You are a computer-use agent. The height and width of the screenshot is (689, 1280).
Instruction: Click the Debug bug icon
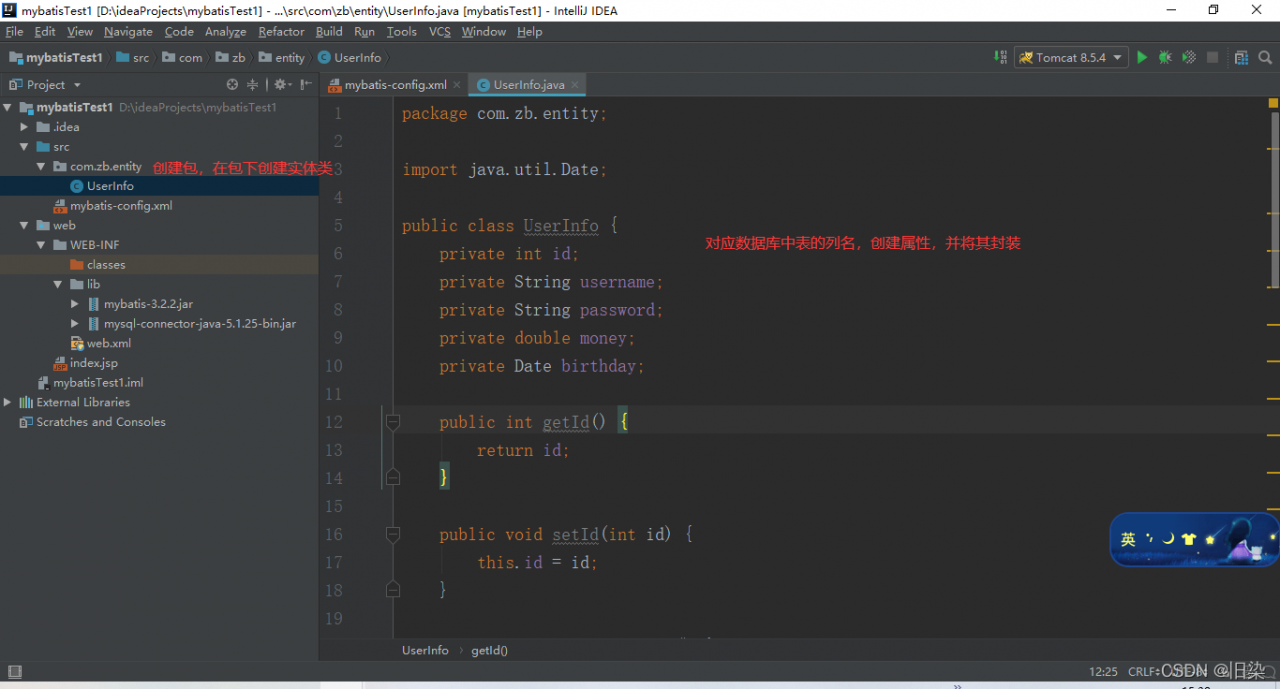pos(1165,58)
